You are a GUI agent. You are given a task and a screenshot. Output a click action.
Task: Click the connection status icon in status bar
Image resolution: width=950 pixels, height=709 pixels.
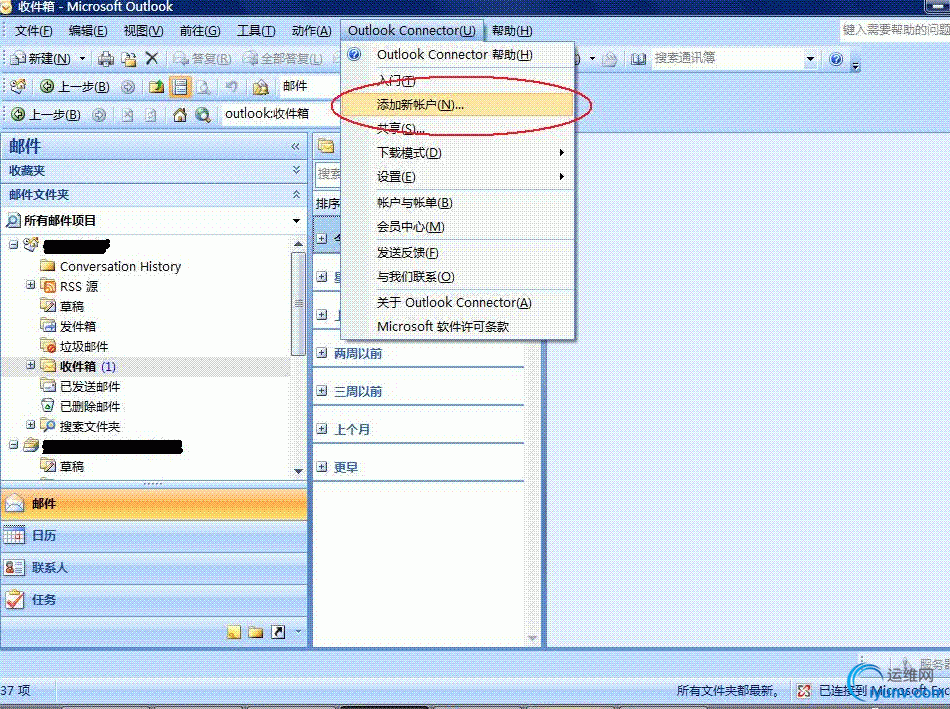click(804, 691)
